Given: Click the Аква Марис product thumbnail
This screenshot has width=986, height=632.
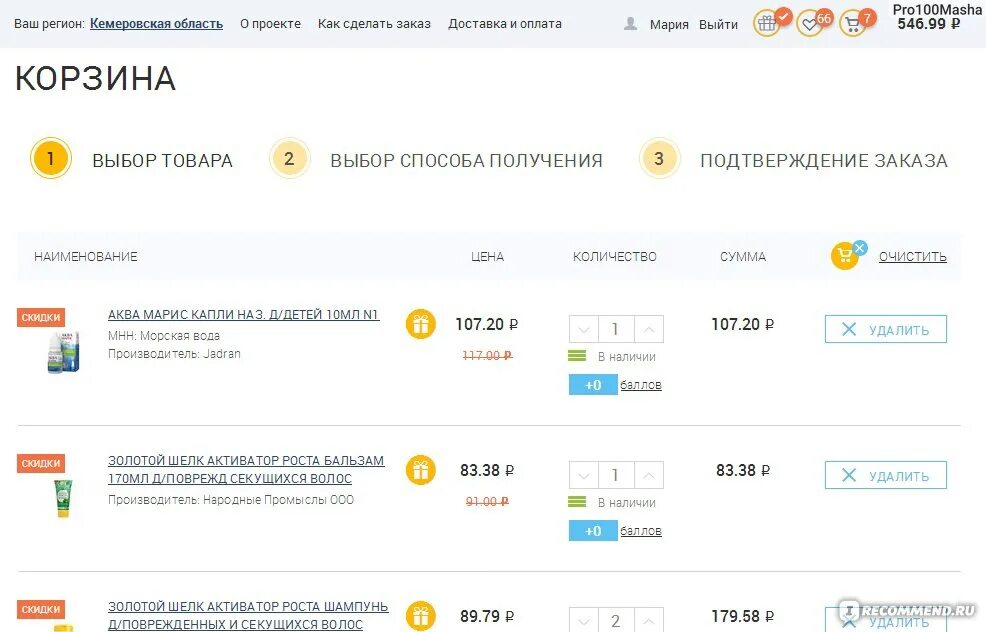Looking at the screenshot, I should click(64, 353).
